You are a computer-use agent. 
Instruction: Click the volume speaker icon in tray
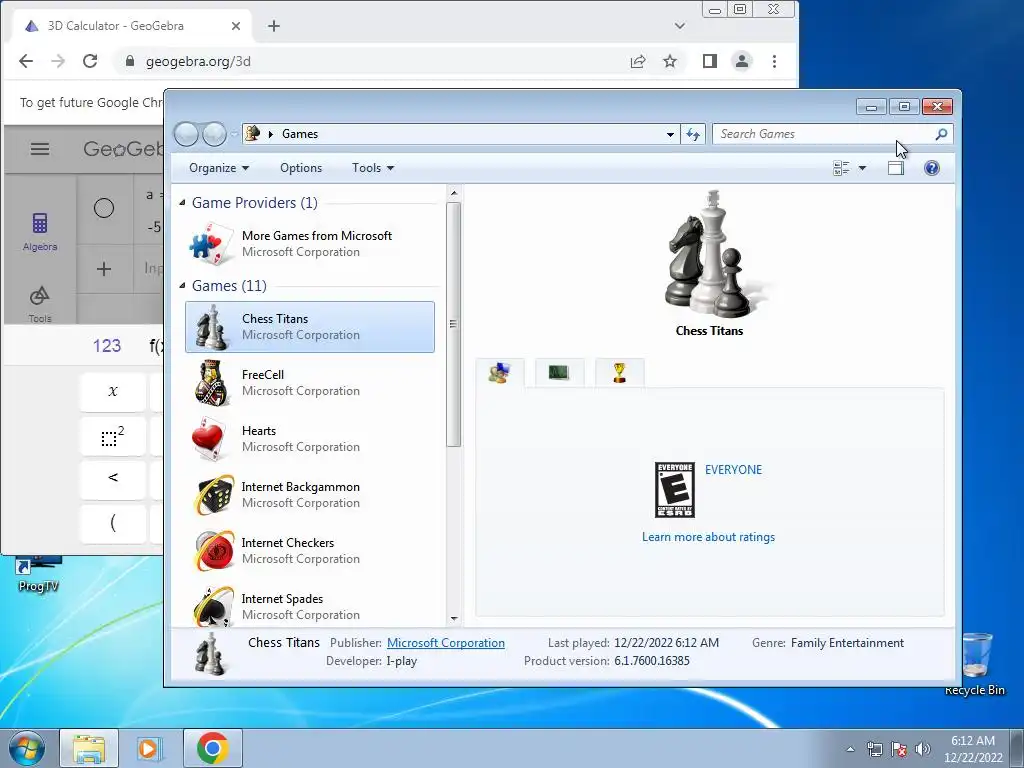click(x=923, y=749)
